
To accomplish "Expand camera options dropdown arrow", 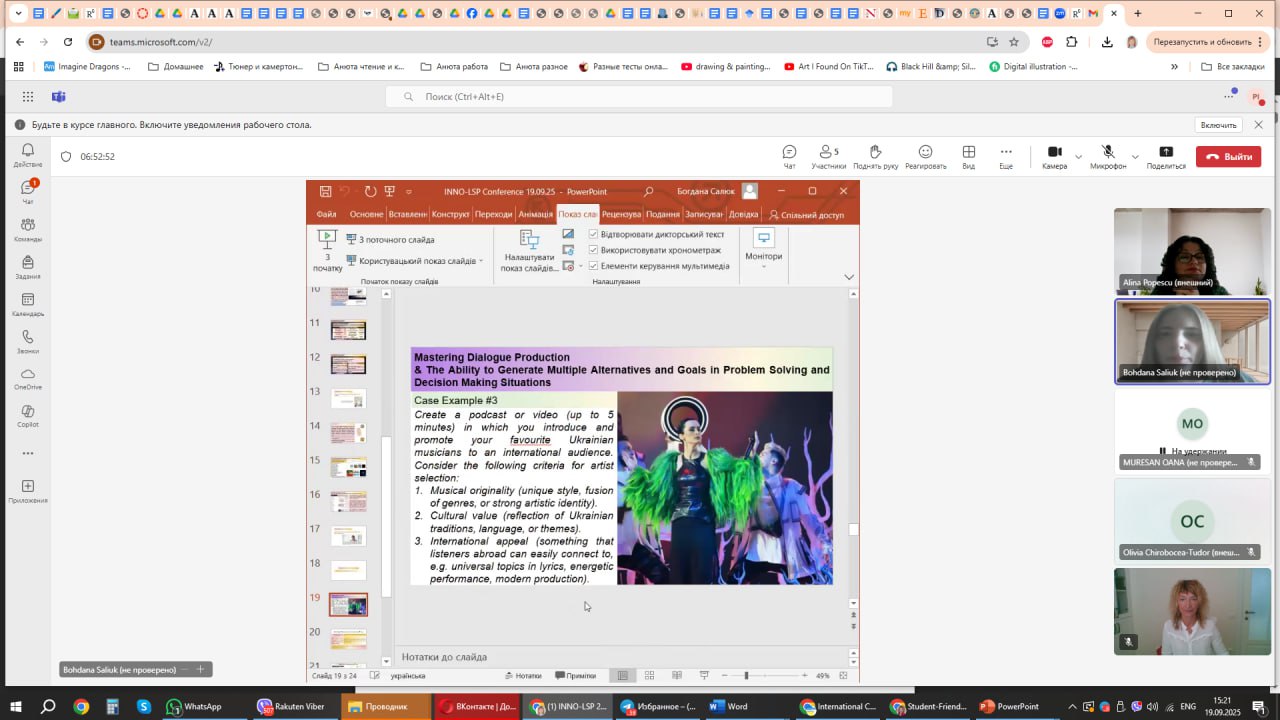I will point(1078,157).
